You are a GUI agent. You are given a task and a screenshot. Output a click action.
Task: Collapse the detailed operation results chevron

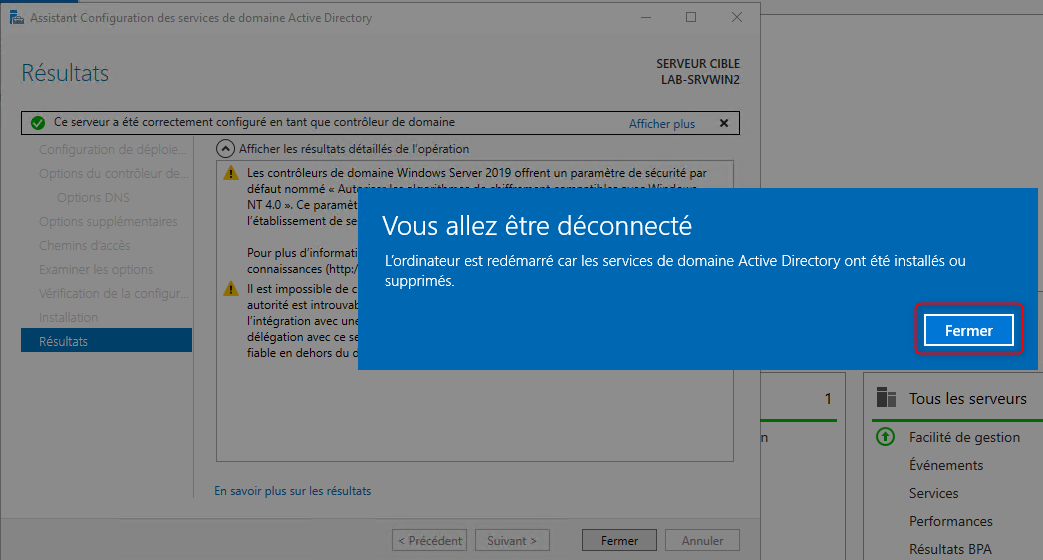227,149
